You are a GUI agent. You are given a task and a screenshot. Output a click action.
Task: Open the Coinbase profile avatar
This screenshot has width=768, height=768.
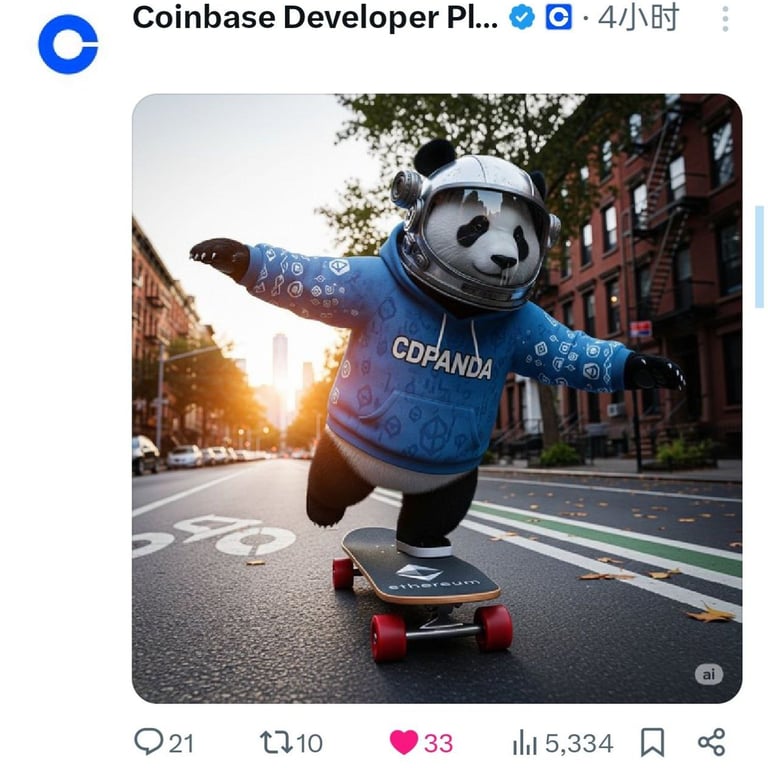(68, 44)
